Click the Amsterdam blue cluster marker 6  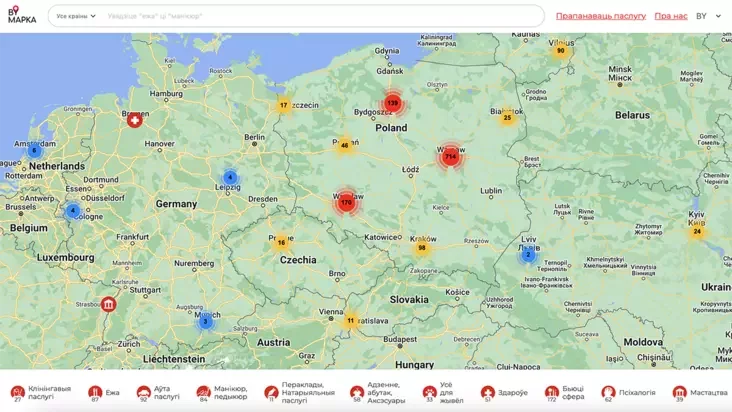34,151
